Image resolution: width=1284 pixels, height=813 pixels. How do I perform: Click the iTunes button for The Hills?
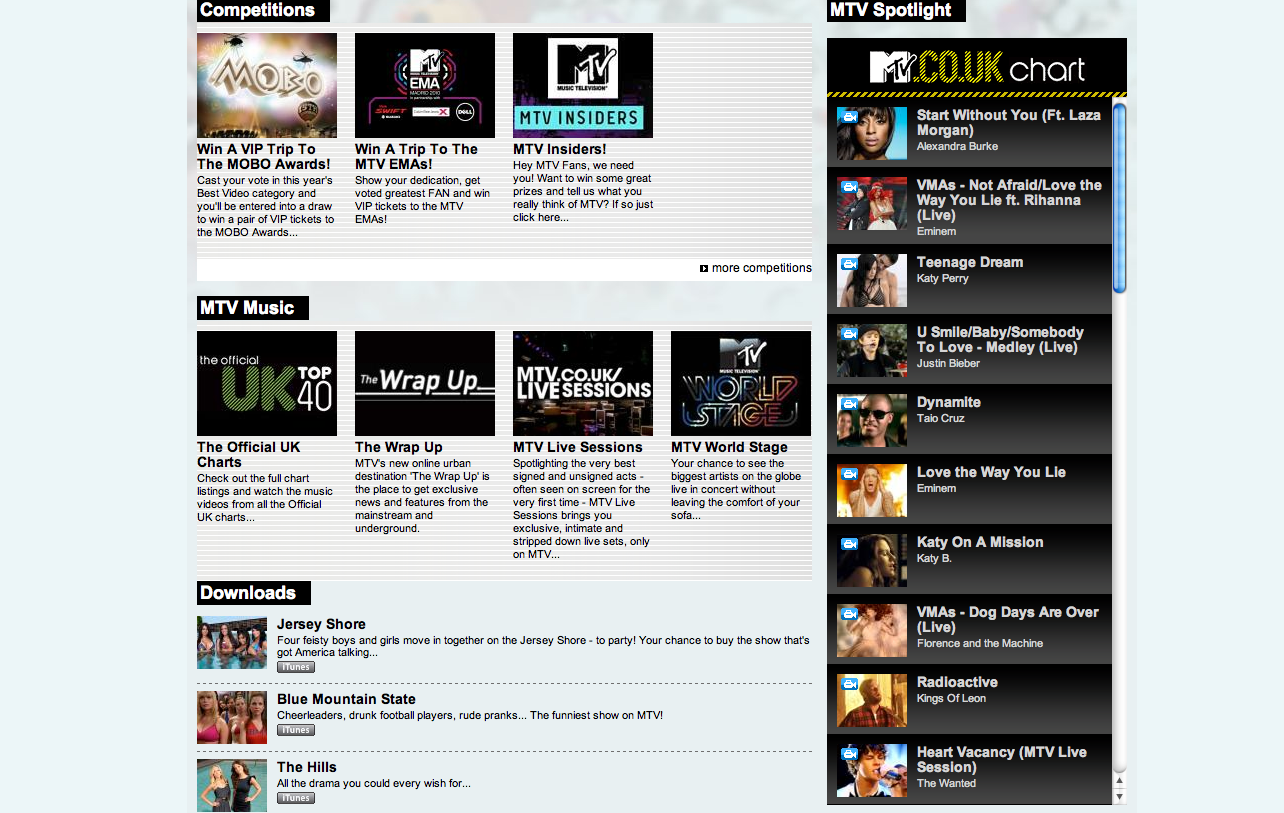295,797
